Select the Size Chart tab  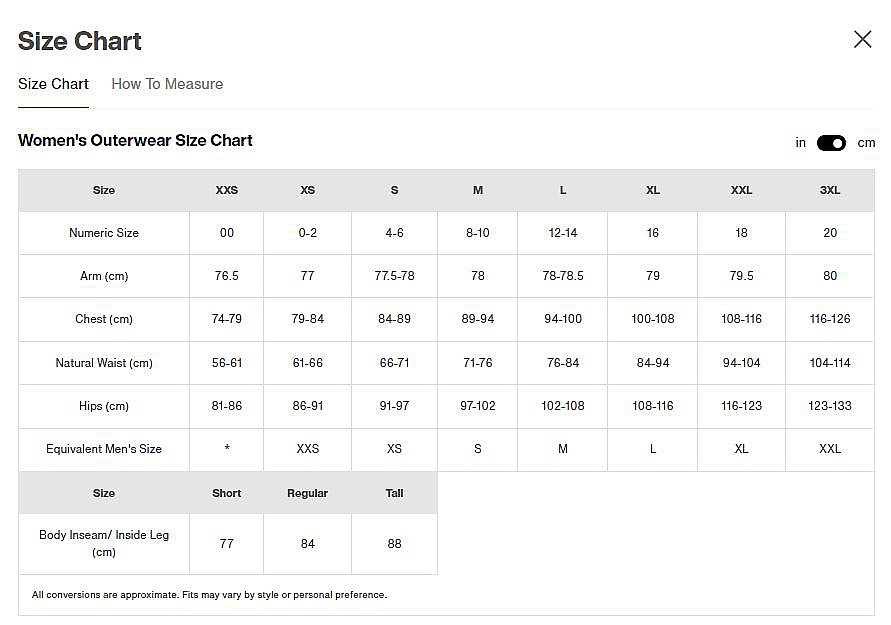pyautogui.click(x=53, y=84)
